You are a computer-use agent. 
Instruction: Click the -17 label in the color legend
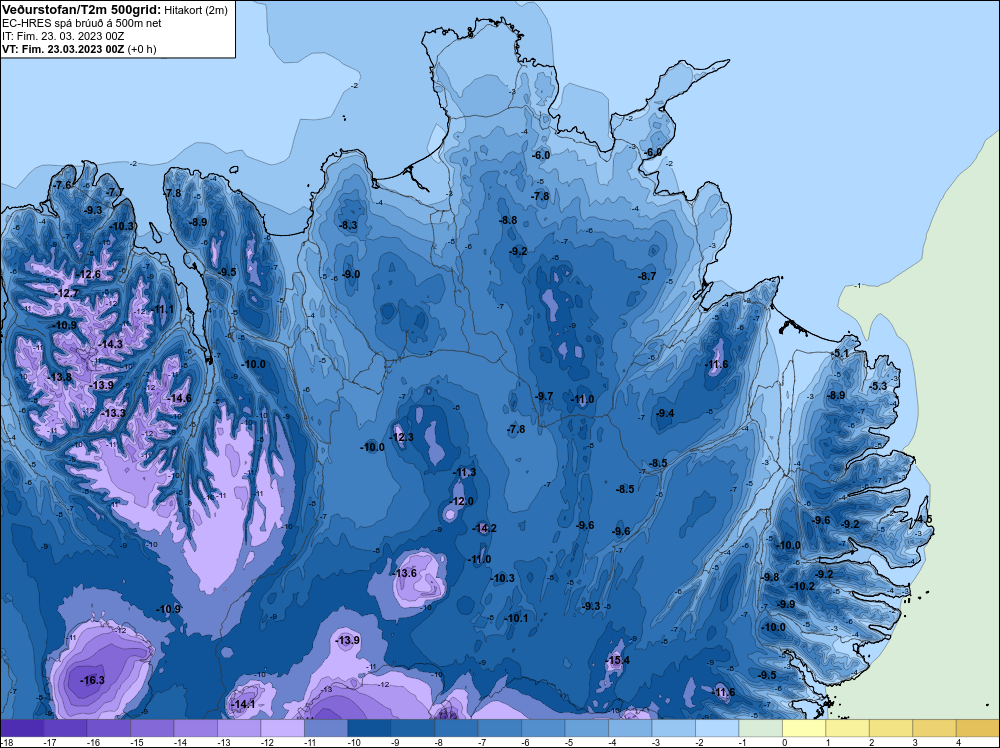click(48, 742)
